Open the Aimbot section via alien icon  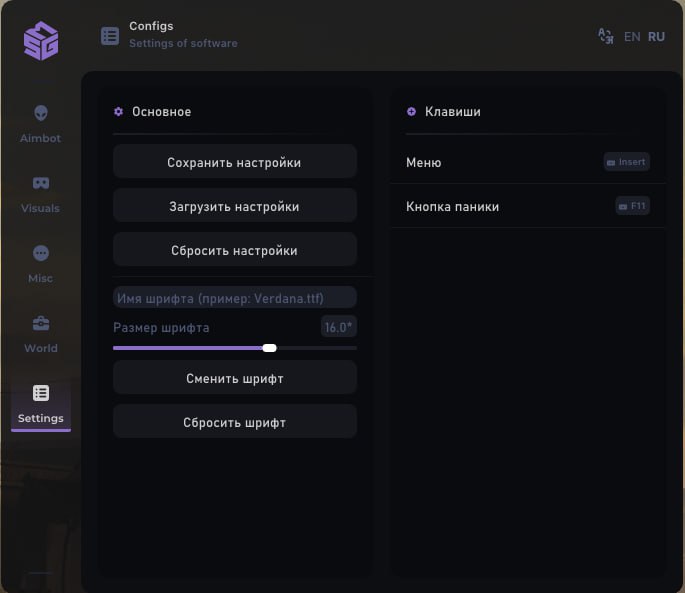[x=41, y=114]
